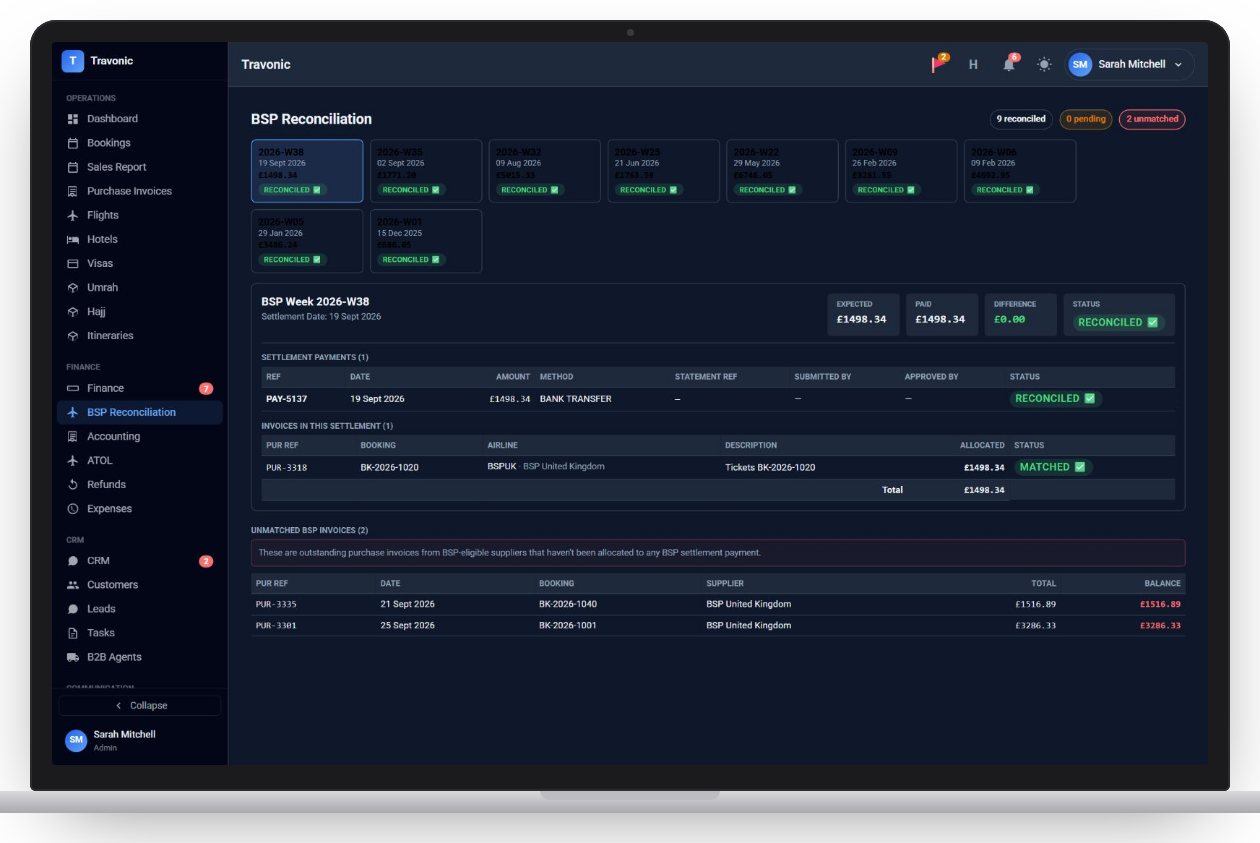This screenshot has height=843, width=1260.
Task: Filter by the 0 pending pill
Action: [x=1086, y=119]
